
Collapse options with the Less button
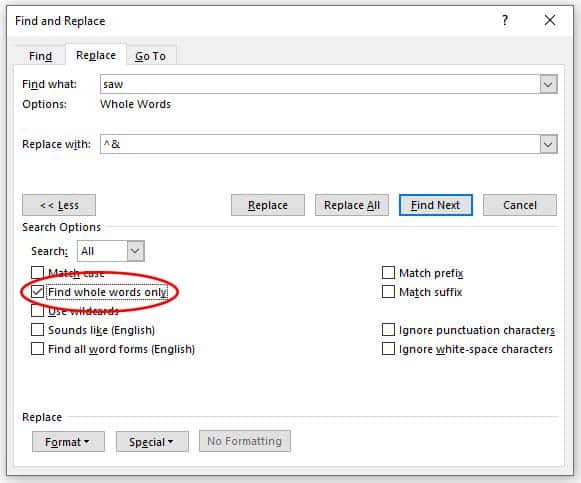click(x=59, y=205)
